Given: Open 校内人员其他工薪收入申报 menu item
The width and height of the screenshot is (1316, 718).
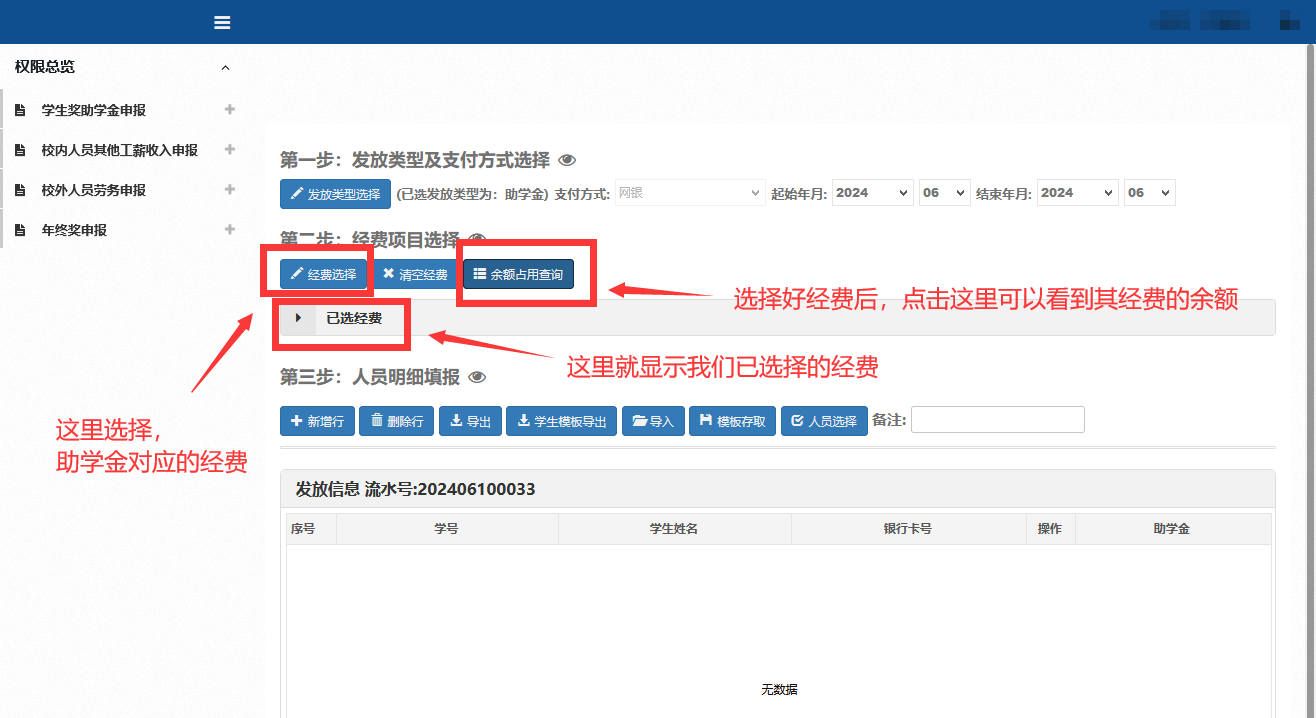Looking at the screenshot, I should pos(120,150).
